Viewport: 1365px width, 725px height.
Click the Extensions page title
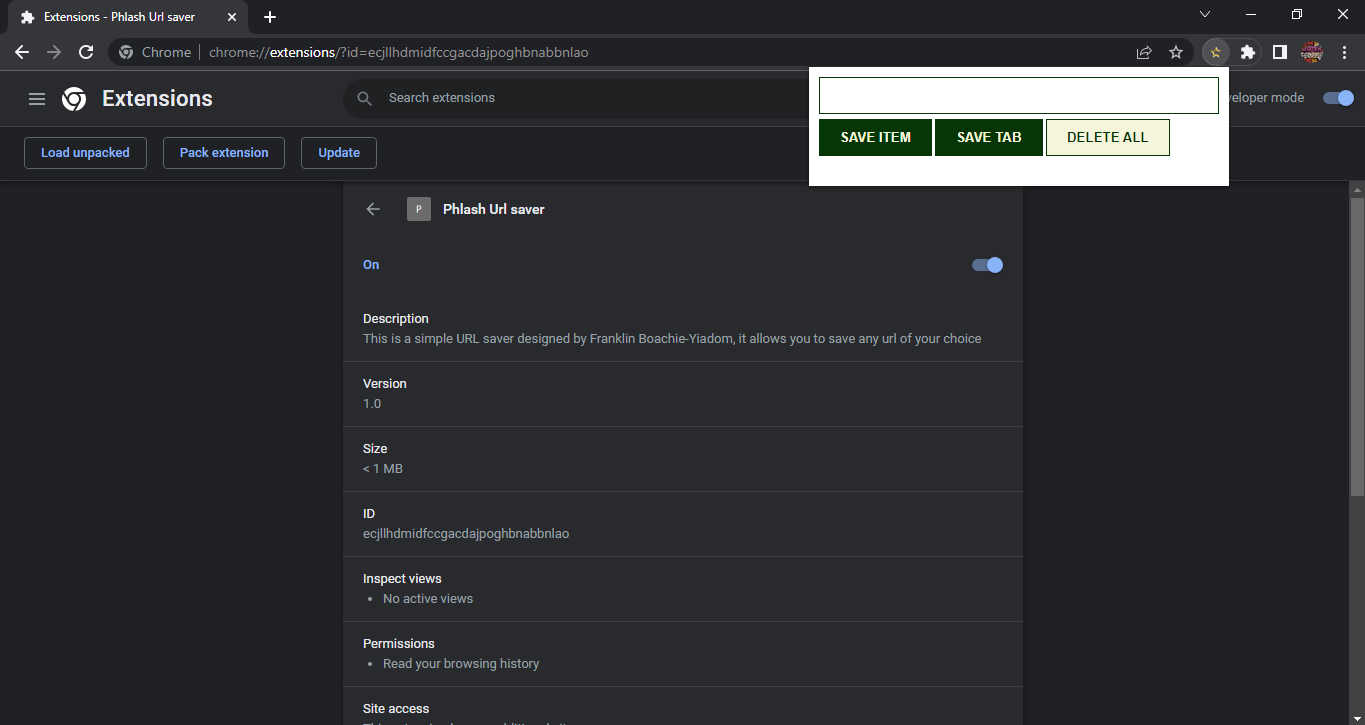click(x=157, y=99)
